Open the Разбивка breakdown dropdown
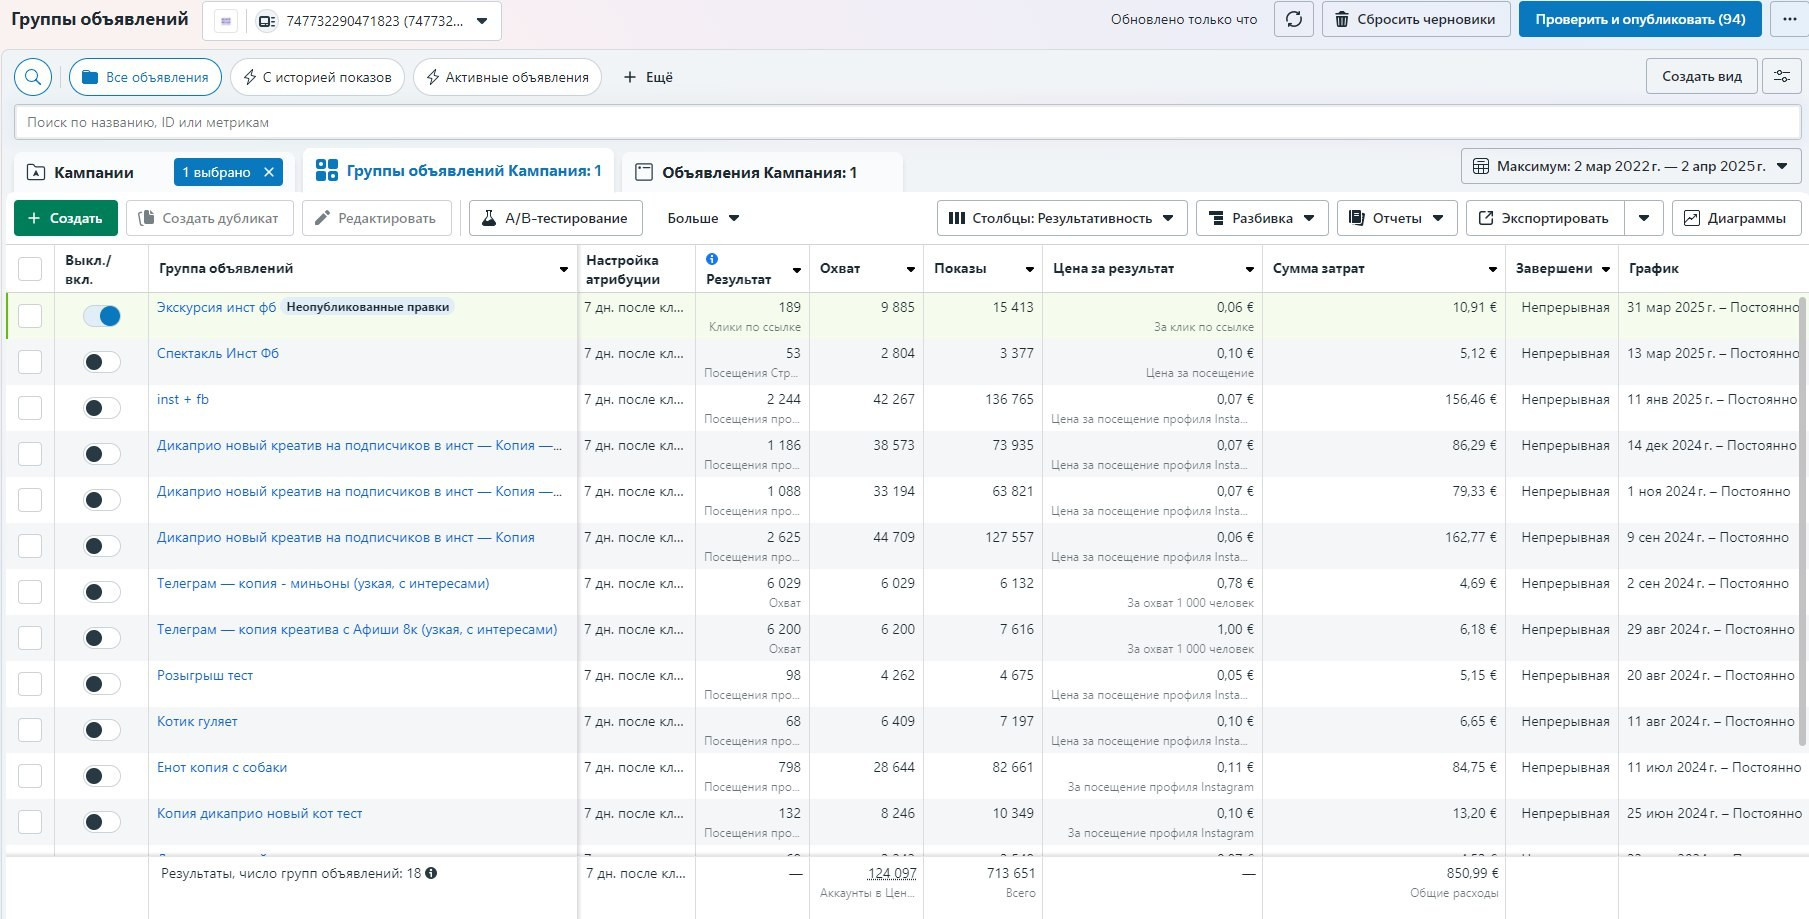 tap(1261, 218)
